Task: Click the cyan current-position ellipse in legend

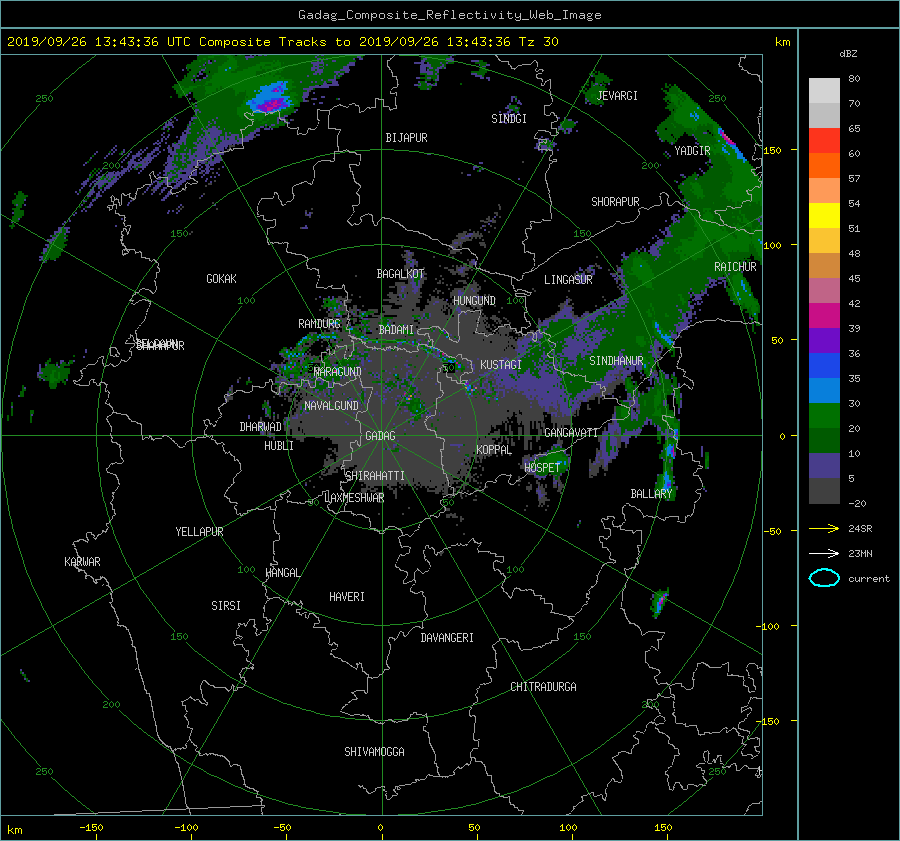Action: (824, 578)
